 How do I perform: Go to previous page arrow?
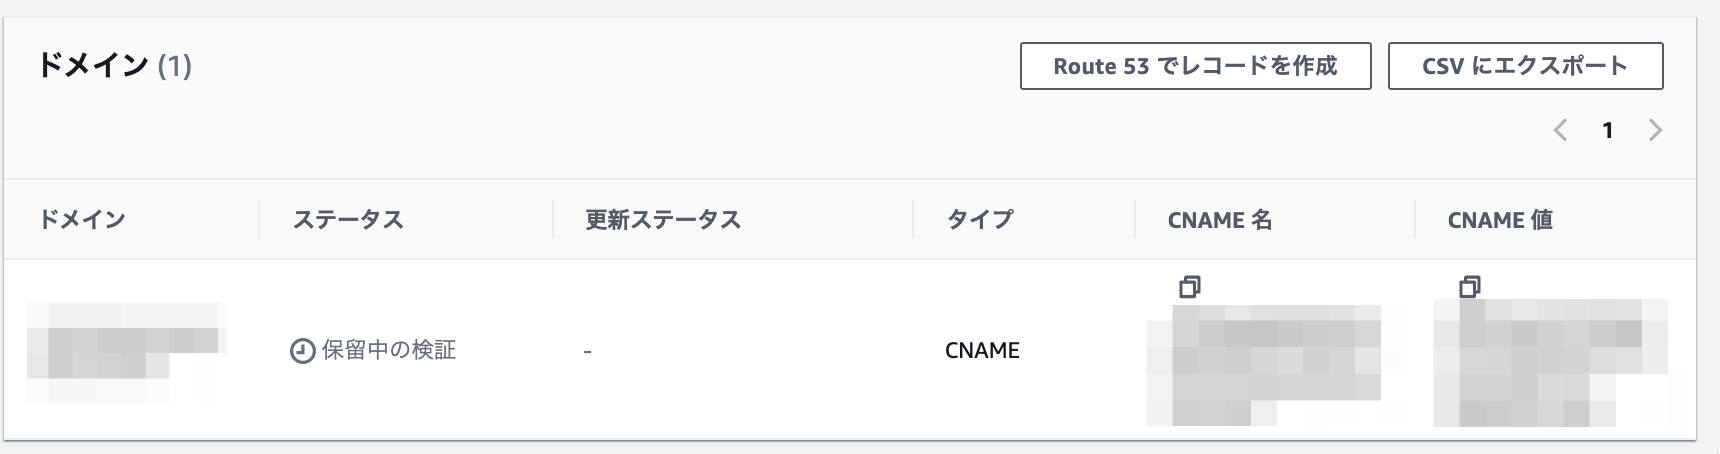click(x=1560, y=130)
